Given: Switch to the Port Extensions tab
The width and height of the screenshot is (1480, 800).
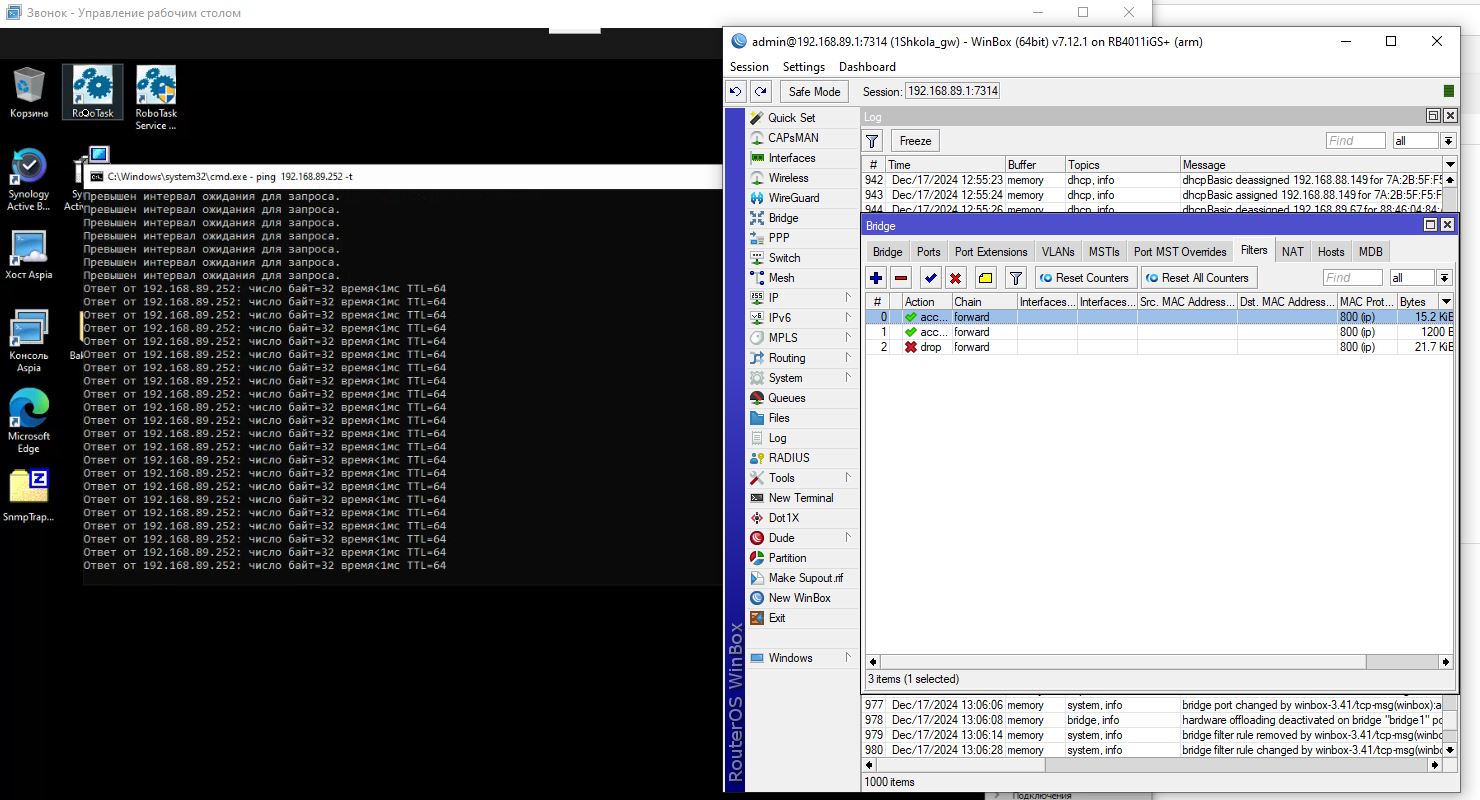Looking at the screenshot, I should pos(991,252).
